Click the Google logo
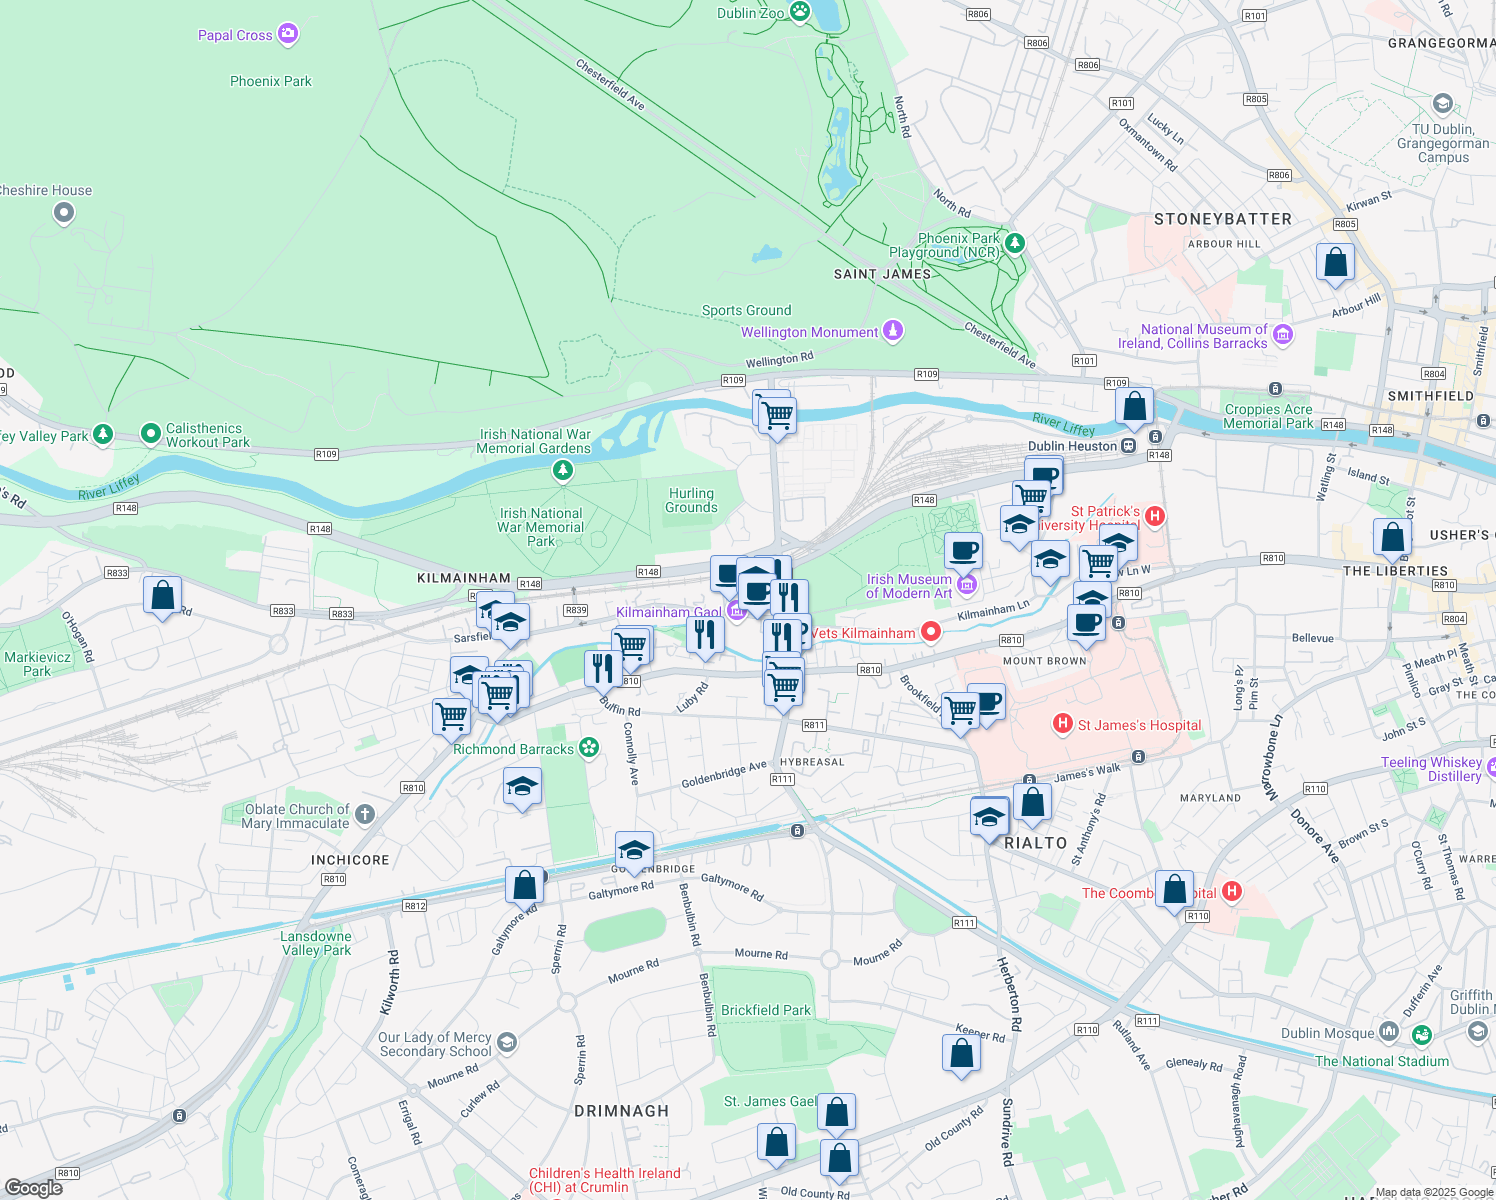The height and width of the screenshot is (1200, 1496). coord(34,1187)
